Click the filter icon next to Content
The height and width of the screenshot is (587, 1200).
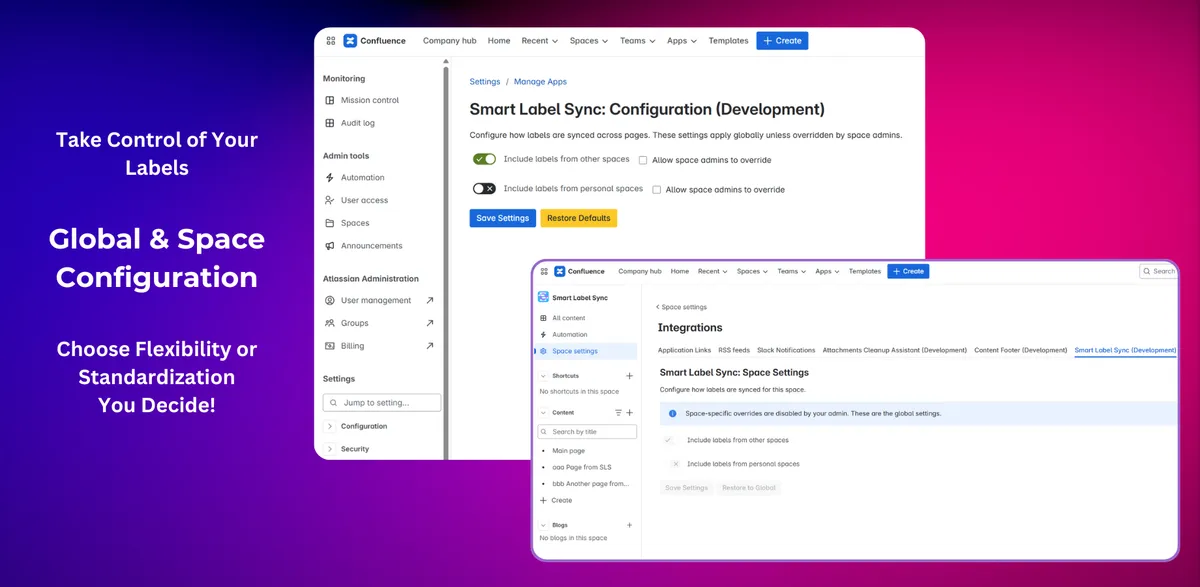(x=618, y=412)
